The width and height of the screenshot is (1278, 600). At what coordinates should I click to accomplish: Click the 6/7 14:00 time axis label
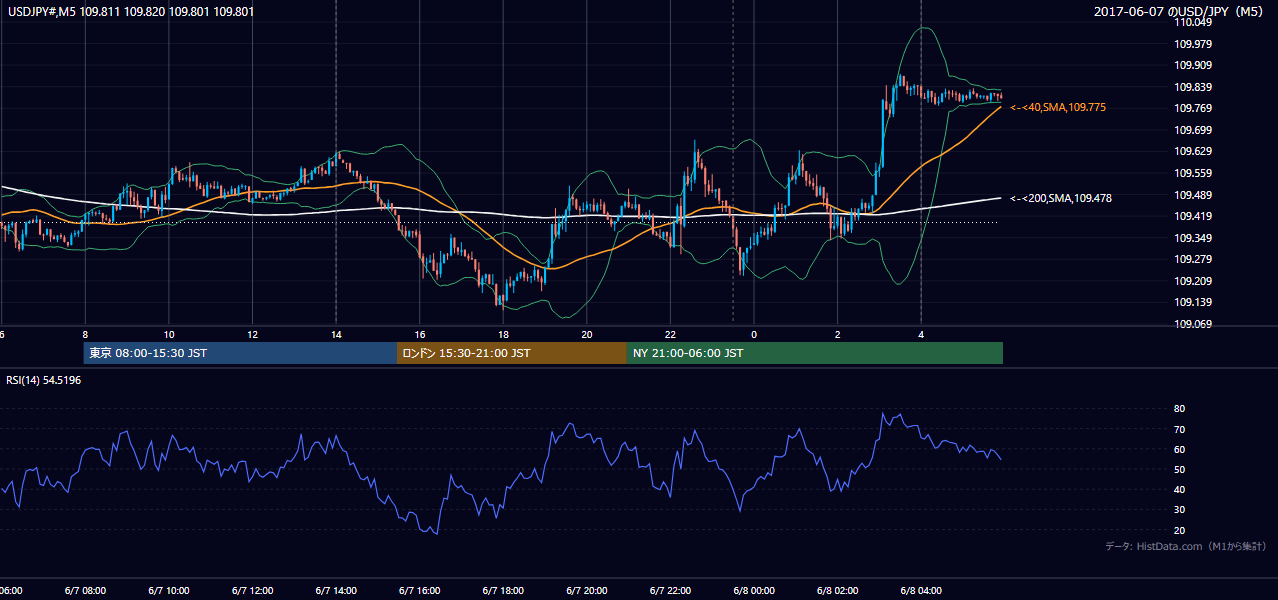pos(336,591)
